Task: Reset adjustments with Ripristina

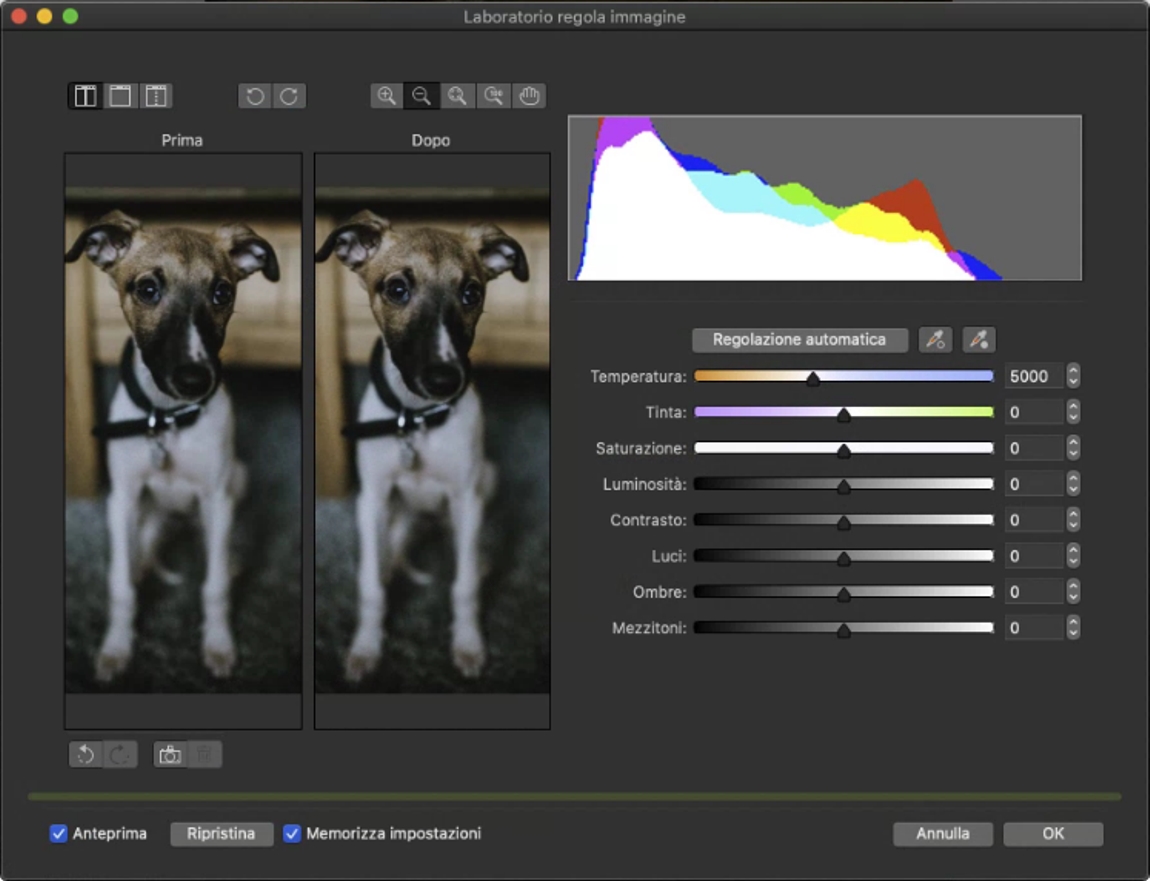Action: pos(221,833)
